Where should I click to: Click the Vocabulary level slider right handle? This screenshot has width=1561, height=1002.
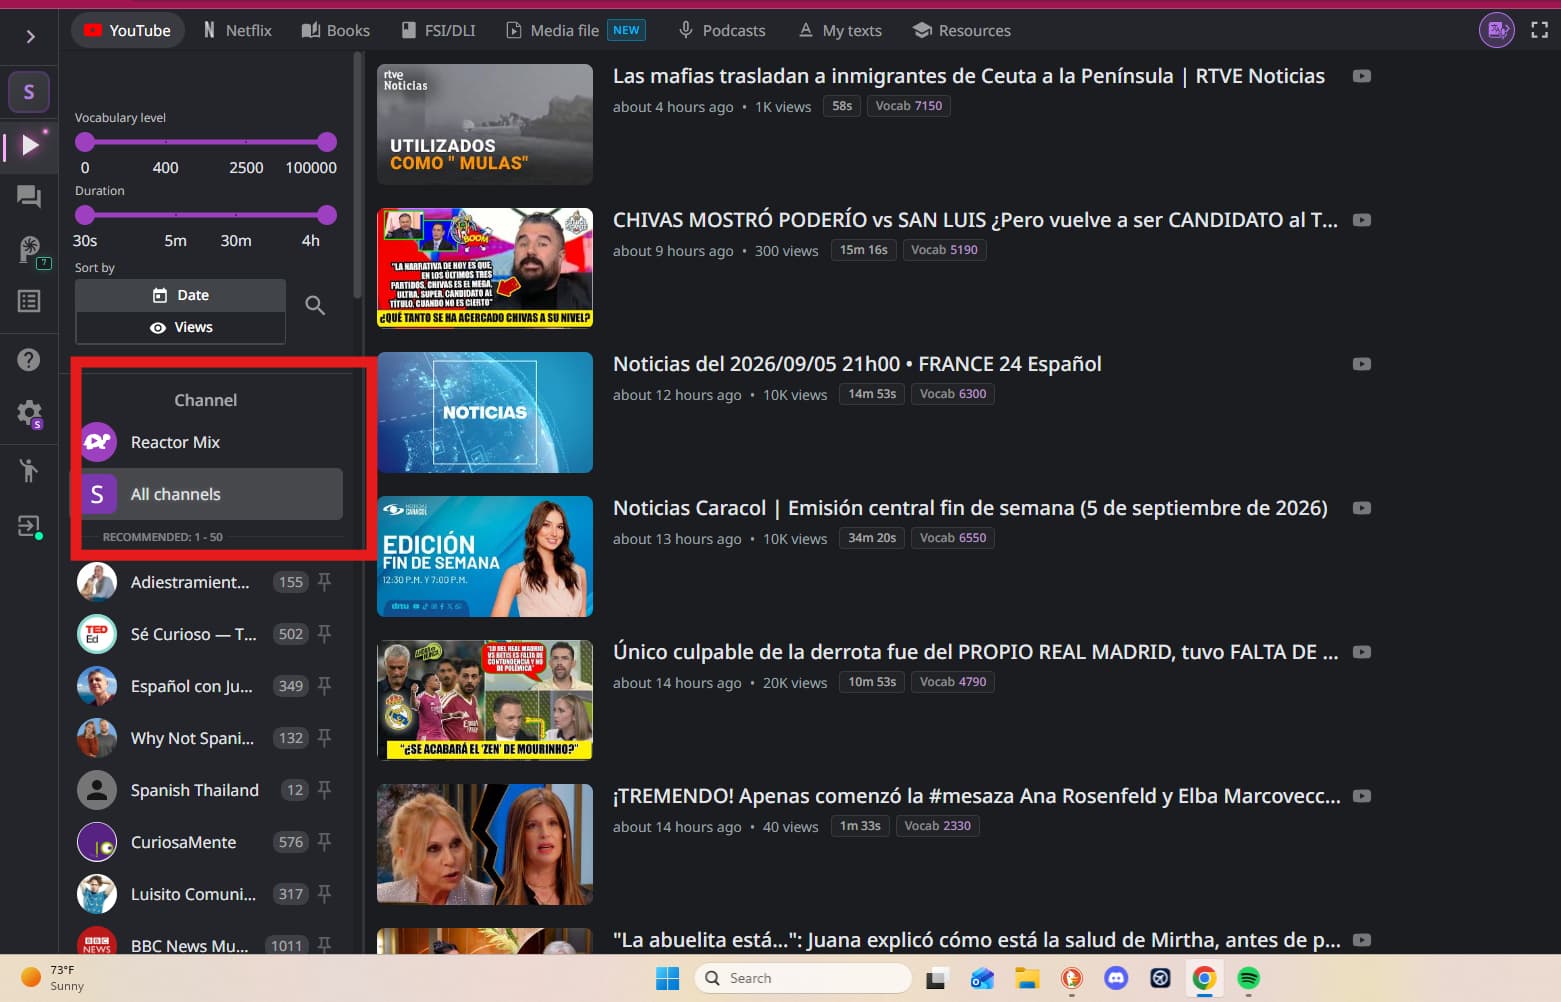click(x=327, y=142)
